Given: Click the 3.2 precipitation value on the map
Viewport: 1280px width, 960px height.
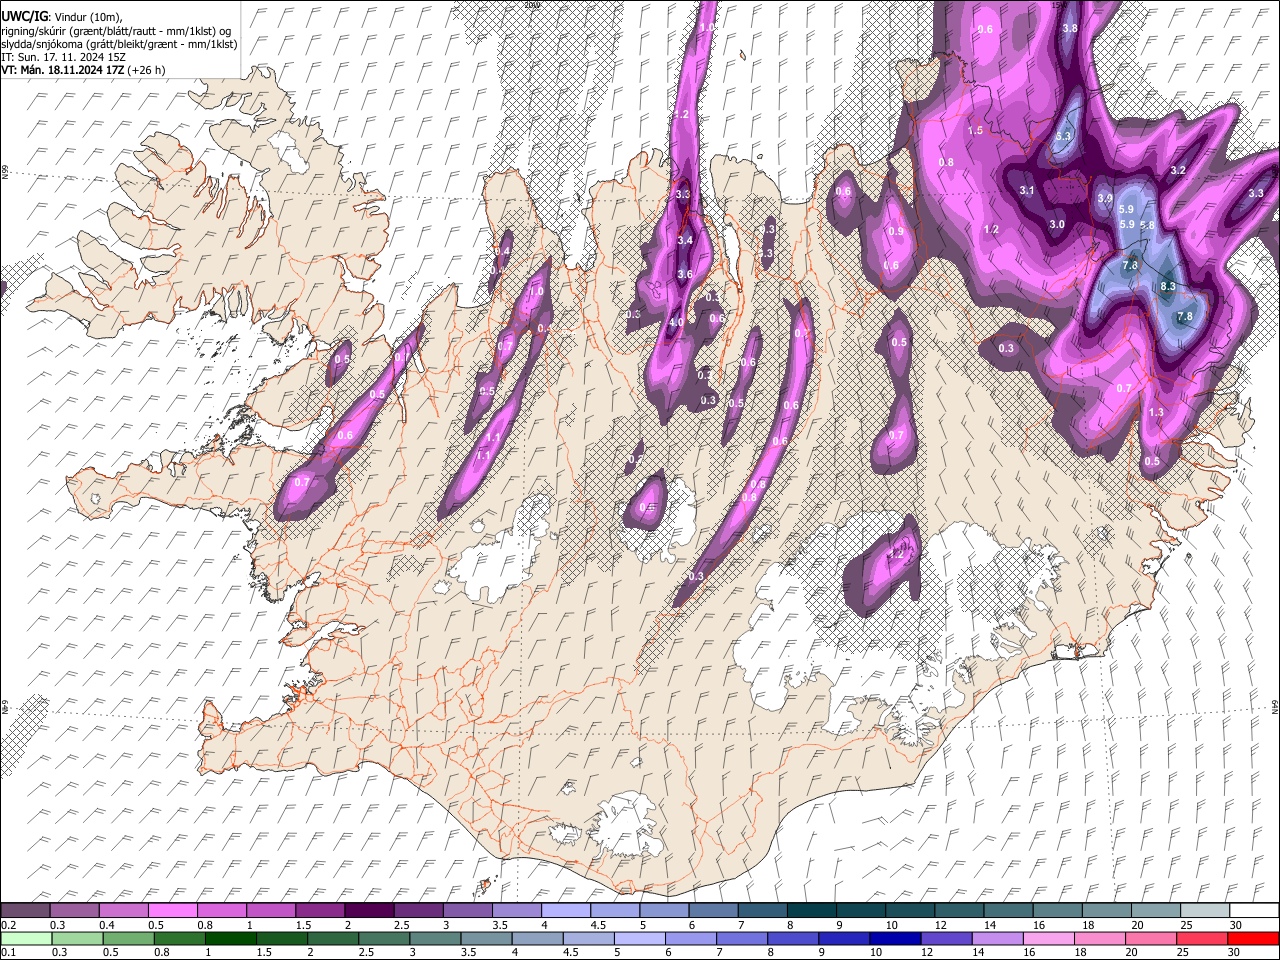Looking at the screenshot, I should pyautogui.click(x=1178, y=171).
